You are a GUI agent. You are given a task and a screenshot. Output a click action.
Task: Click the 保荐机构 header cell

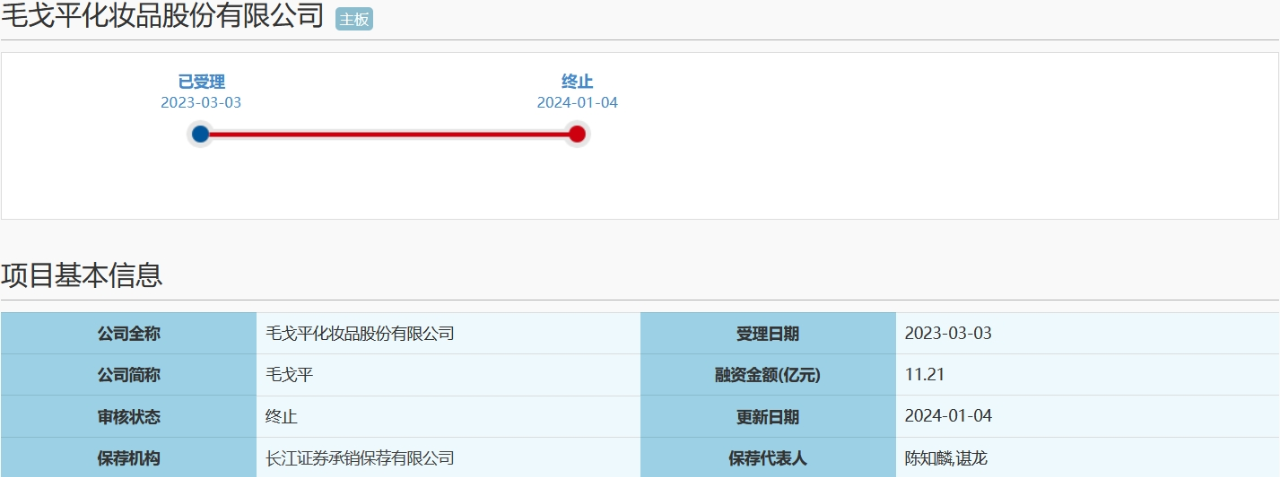click(x=128, y=458)
